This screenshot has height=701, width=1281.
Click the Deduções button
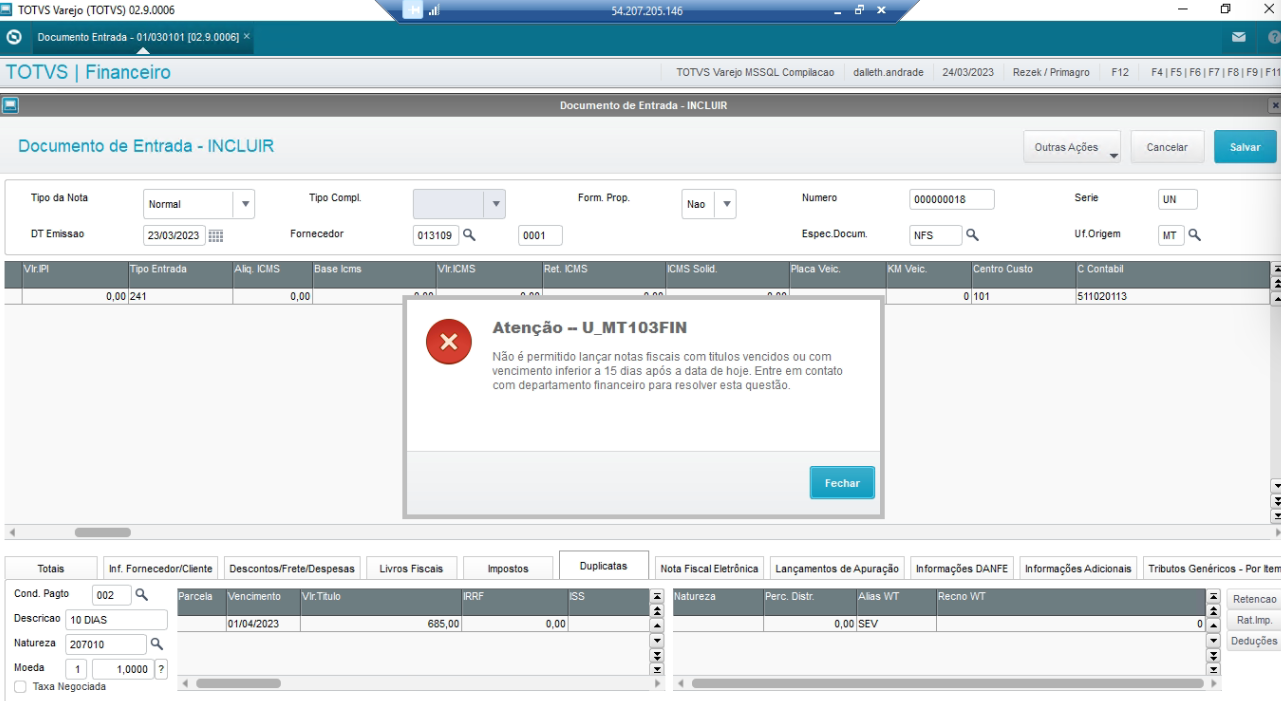1254,641
